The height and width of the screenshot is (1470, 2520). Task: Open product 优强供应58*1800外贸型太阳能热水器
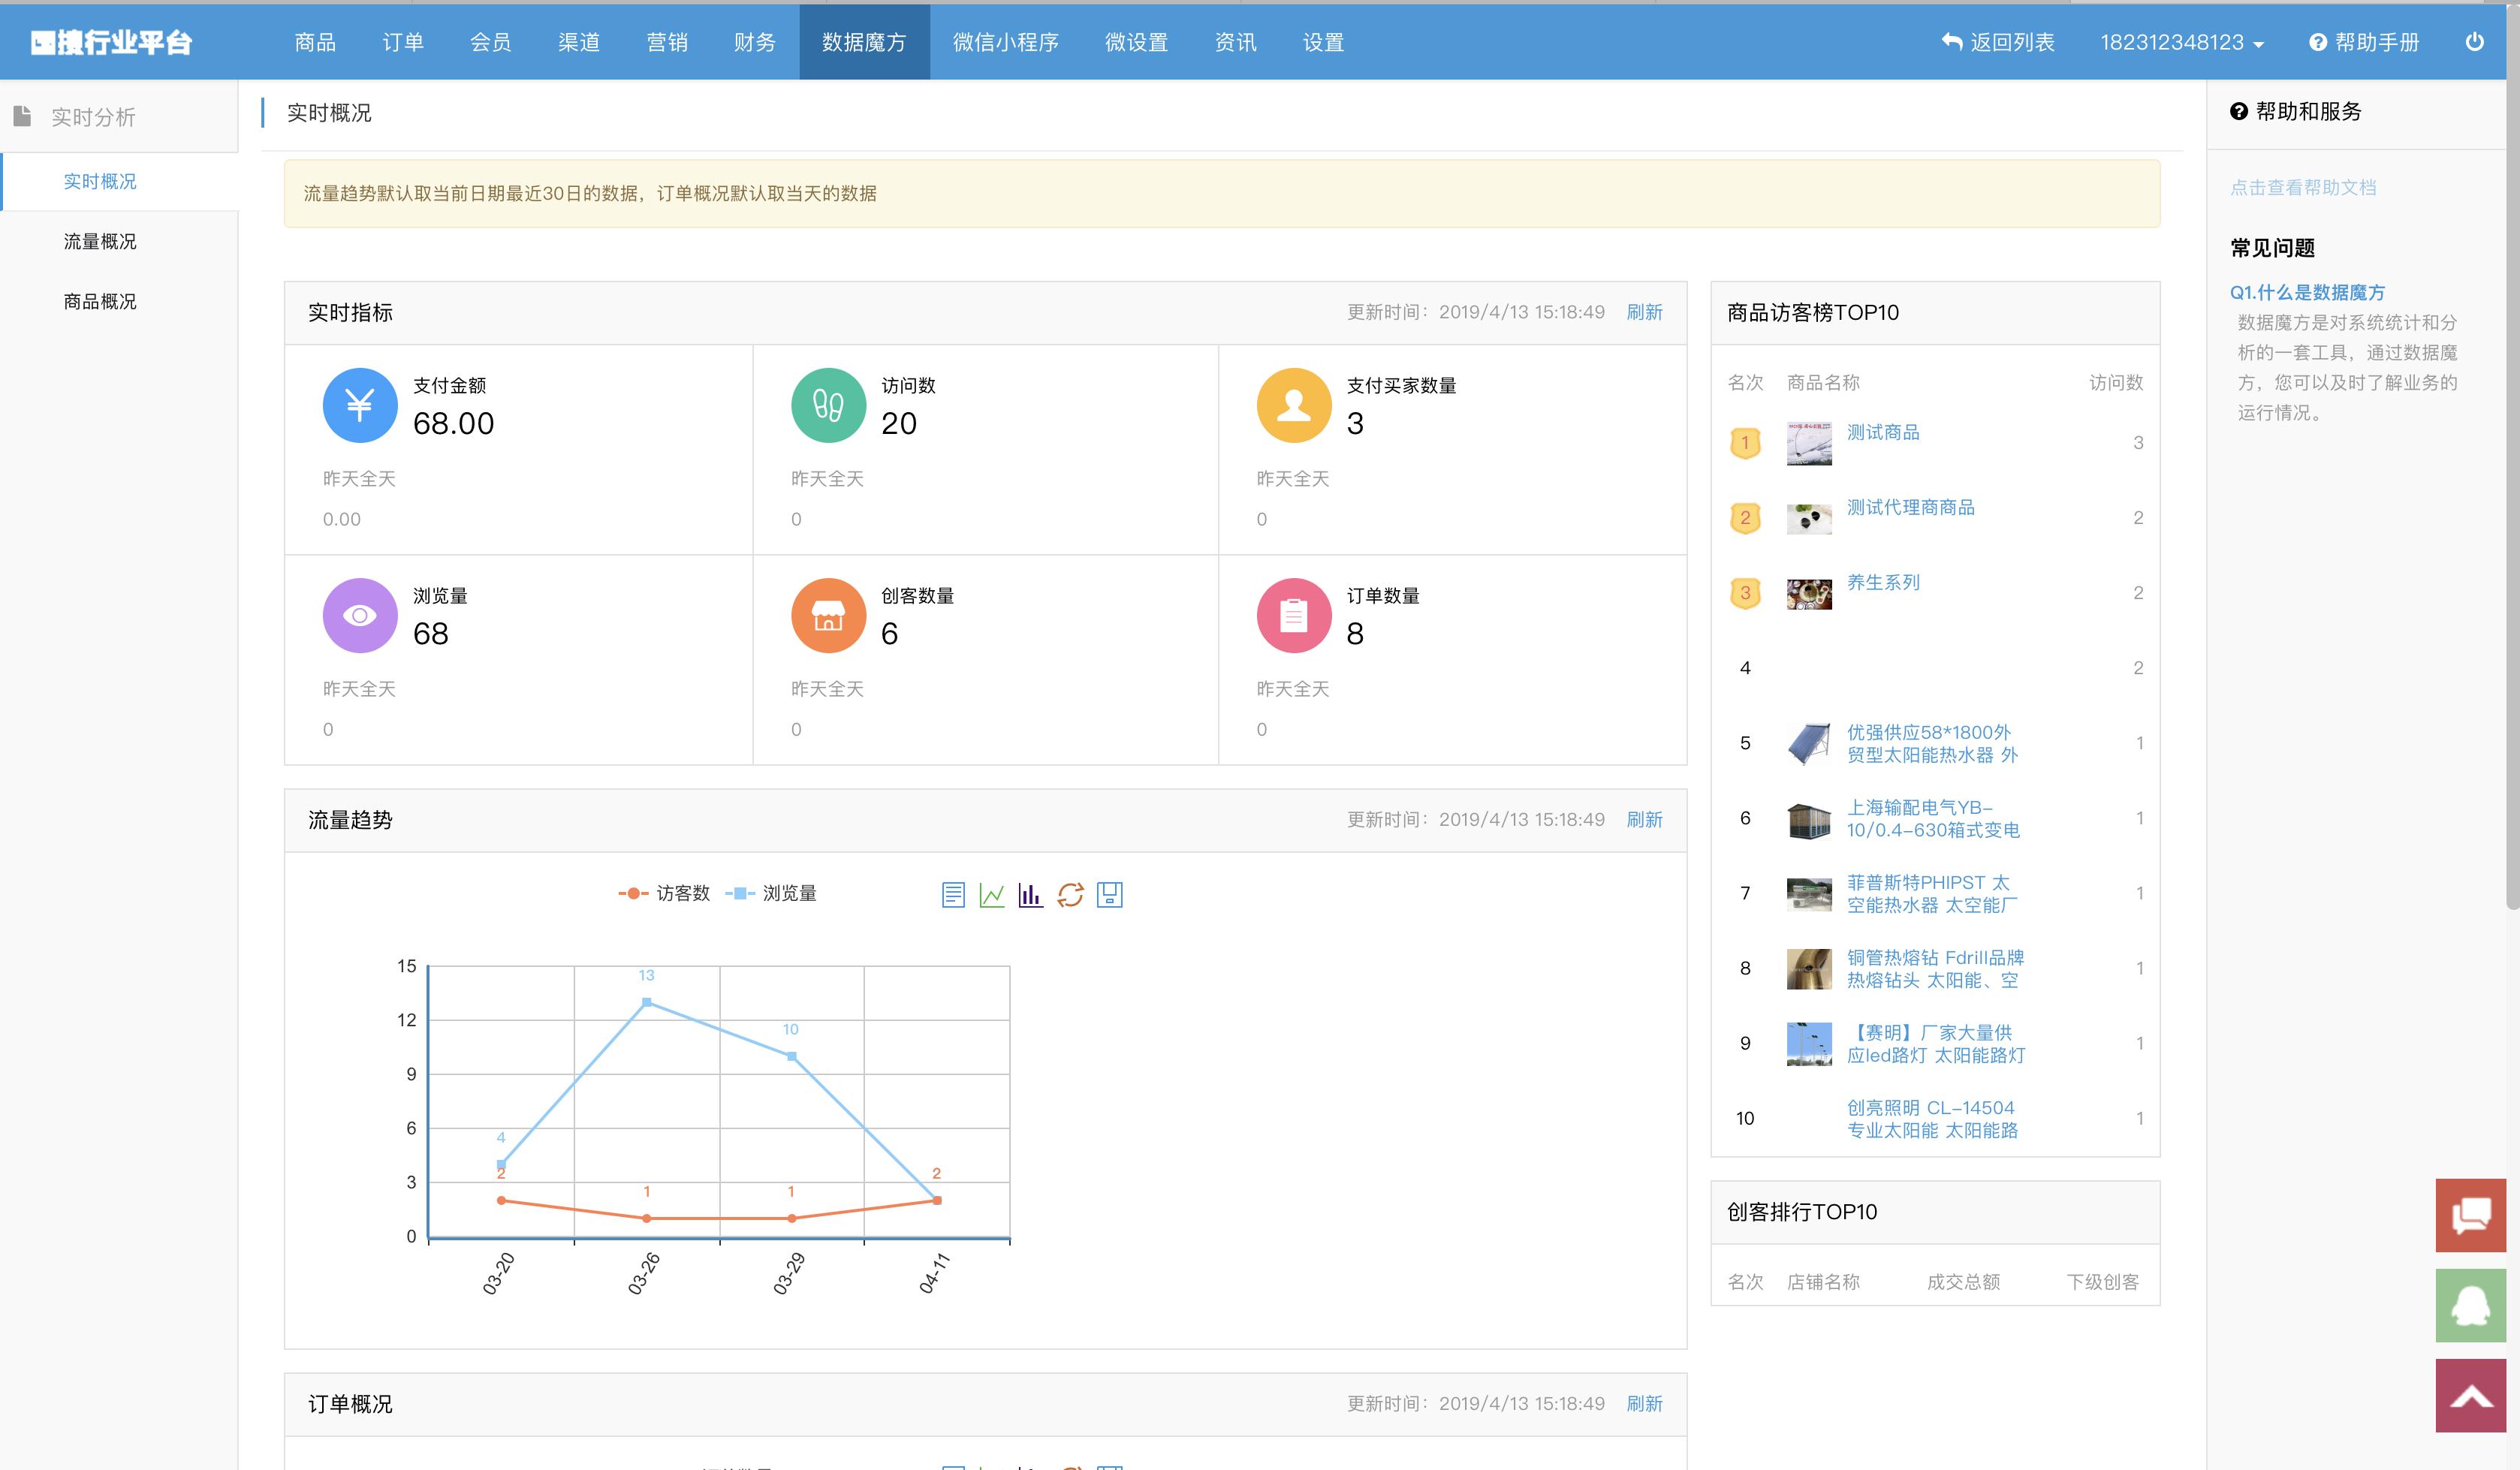click(1932, 743)
